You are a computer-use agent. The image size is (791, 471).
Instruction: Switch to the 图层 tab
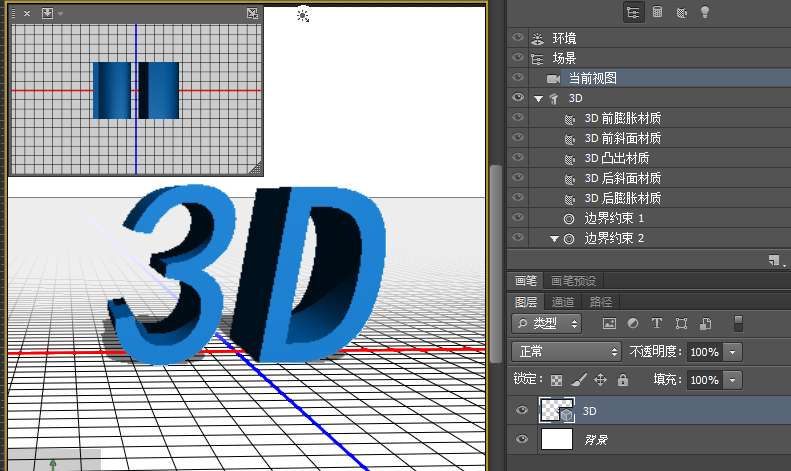pyautogui.click(x=526, y=302)
